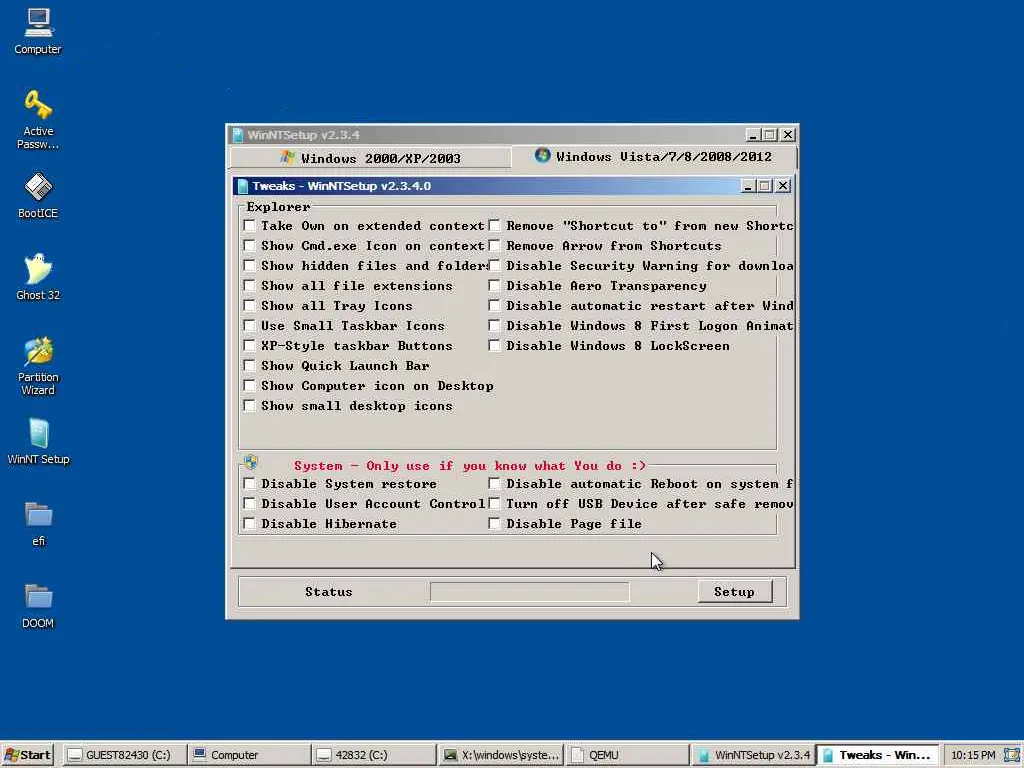
Task: Switch to WinNTSetup v2.3.4 taskbar button
Action: [754, 755]
